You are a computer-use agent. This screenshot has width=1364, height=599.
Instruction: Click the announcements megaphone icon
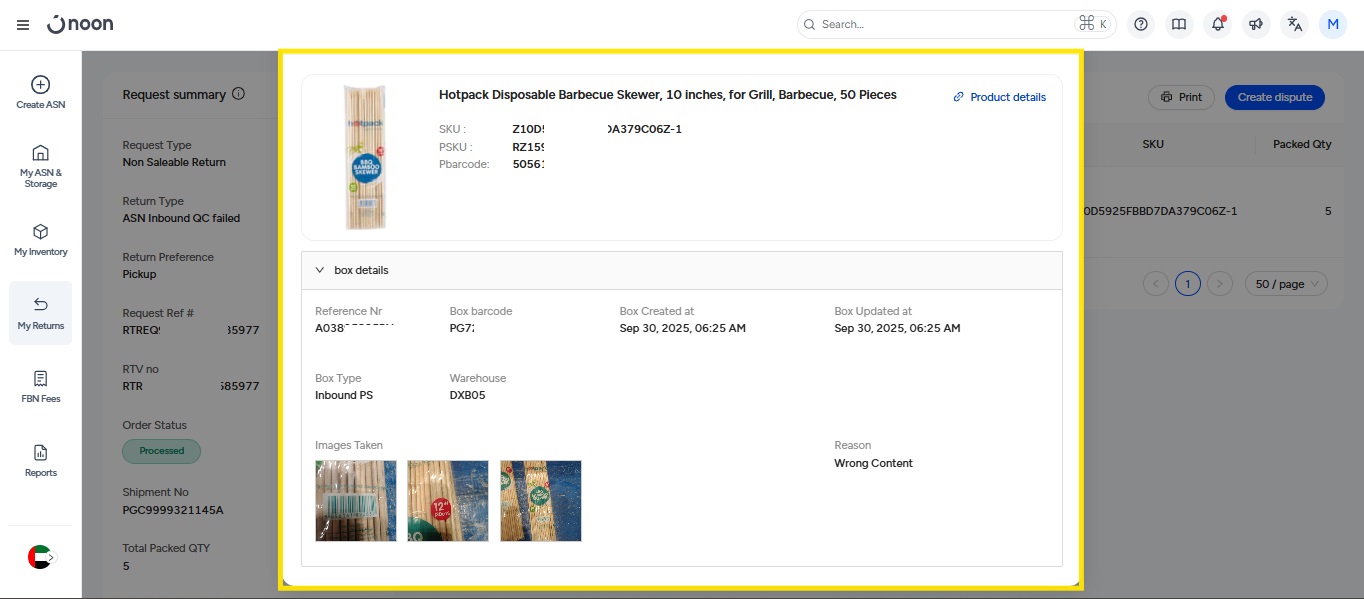1256,25
